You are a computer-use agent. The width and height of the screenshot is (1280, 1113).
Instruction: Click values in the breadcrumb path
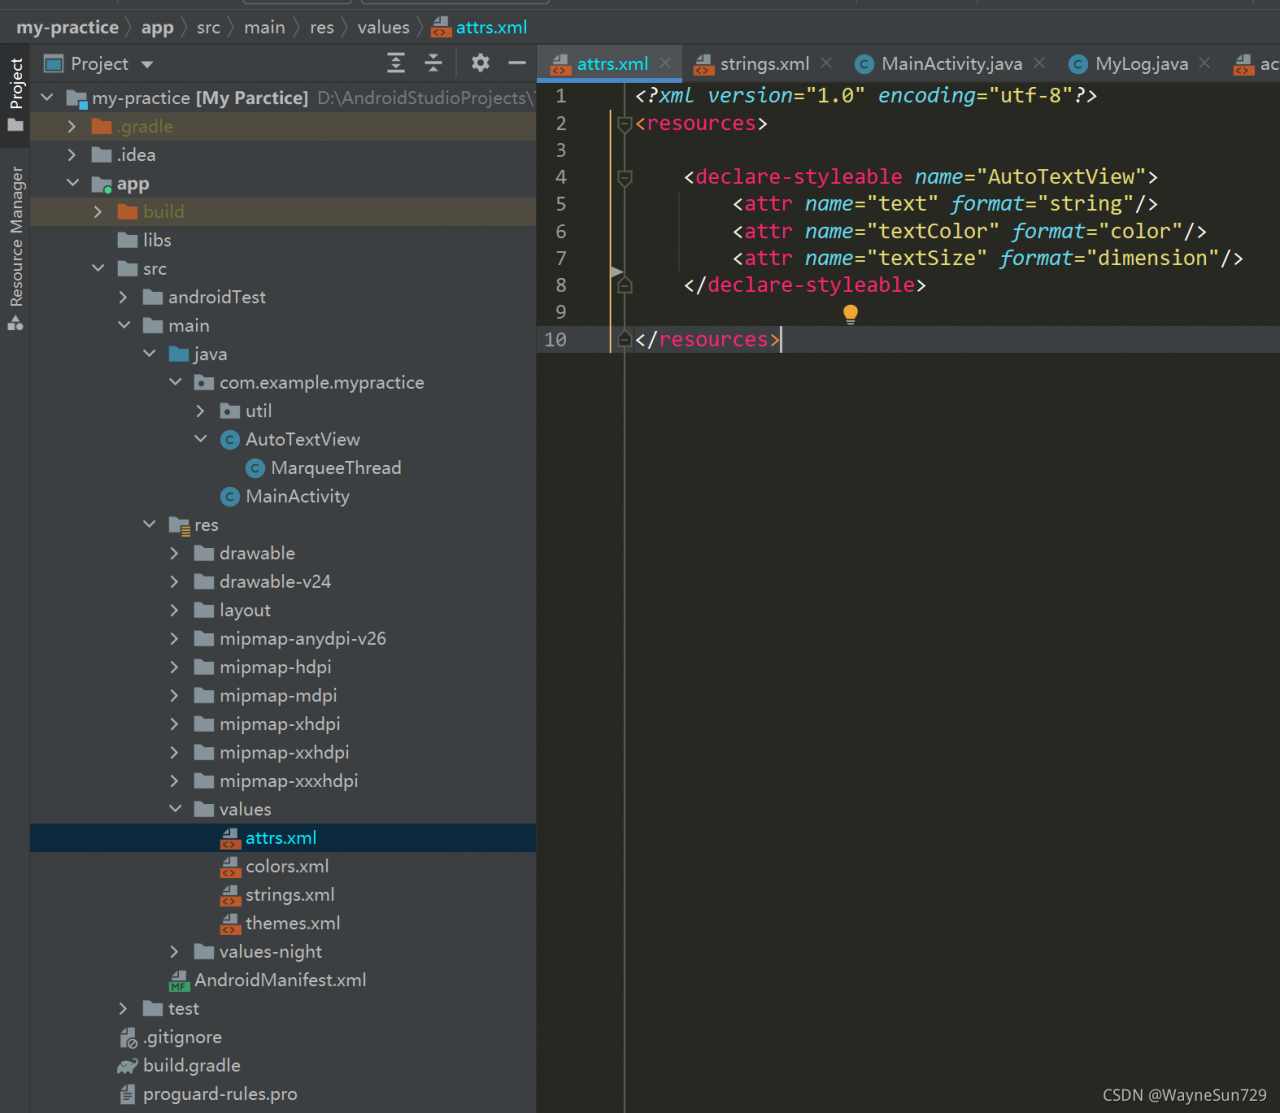(384, 27)
